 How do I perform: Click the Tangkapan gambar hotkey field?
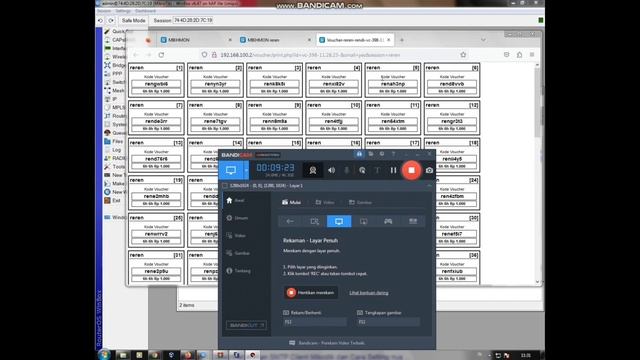[x=388, y=322]
